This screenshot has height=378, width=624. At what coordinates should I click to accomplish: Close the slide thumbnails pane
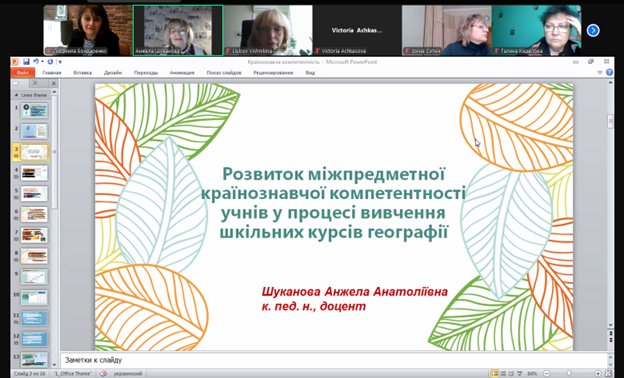pyautogui.click(x=53, y=83)
